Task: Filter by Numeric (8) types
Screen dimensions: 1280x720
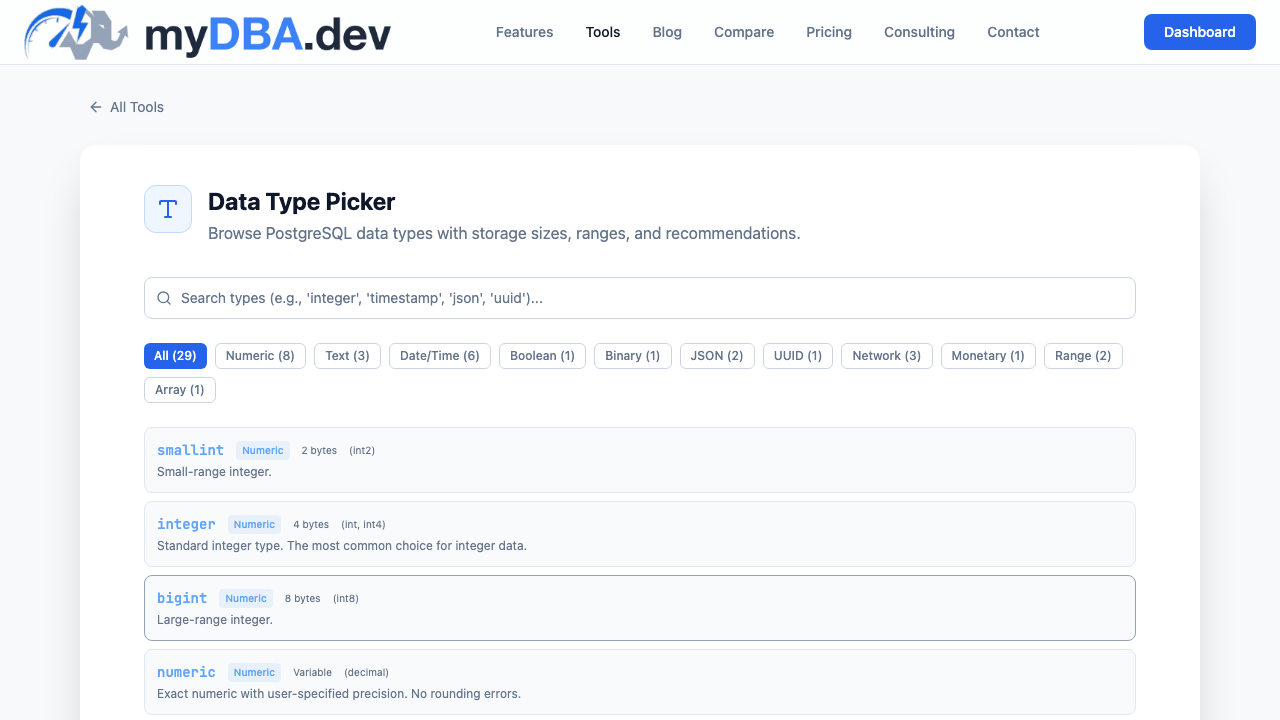Action: tap(260, 356)
